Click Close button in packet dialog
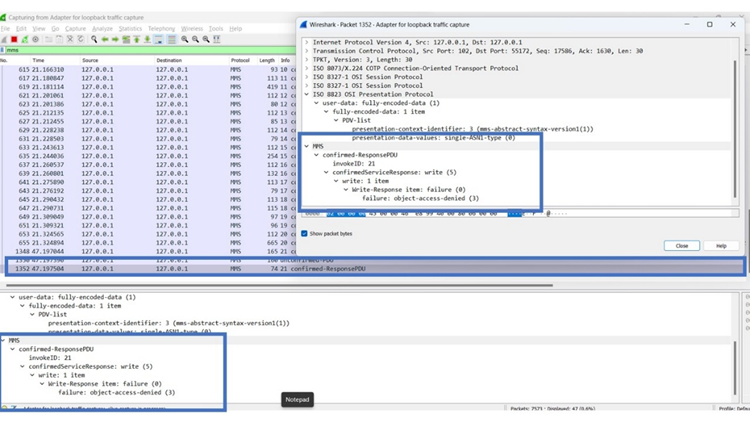Screen dimensions: 750x422 point(682,245)
